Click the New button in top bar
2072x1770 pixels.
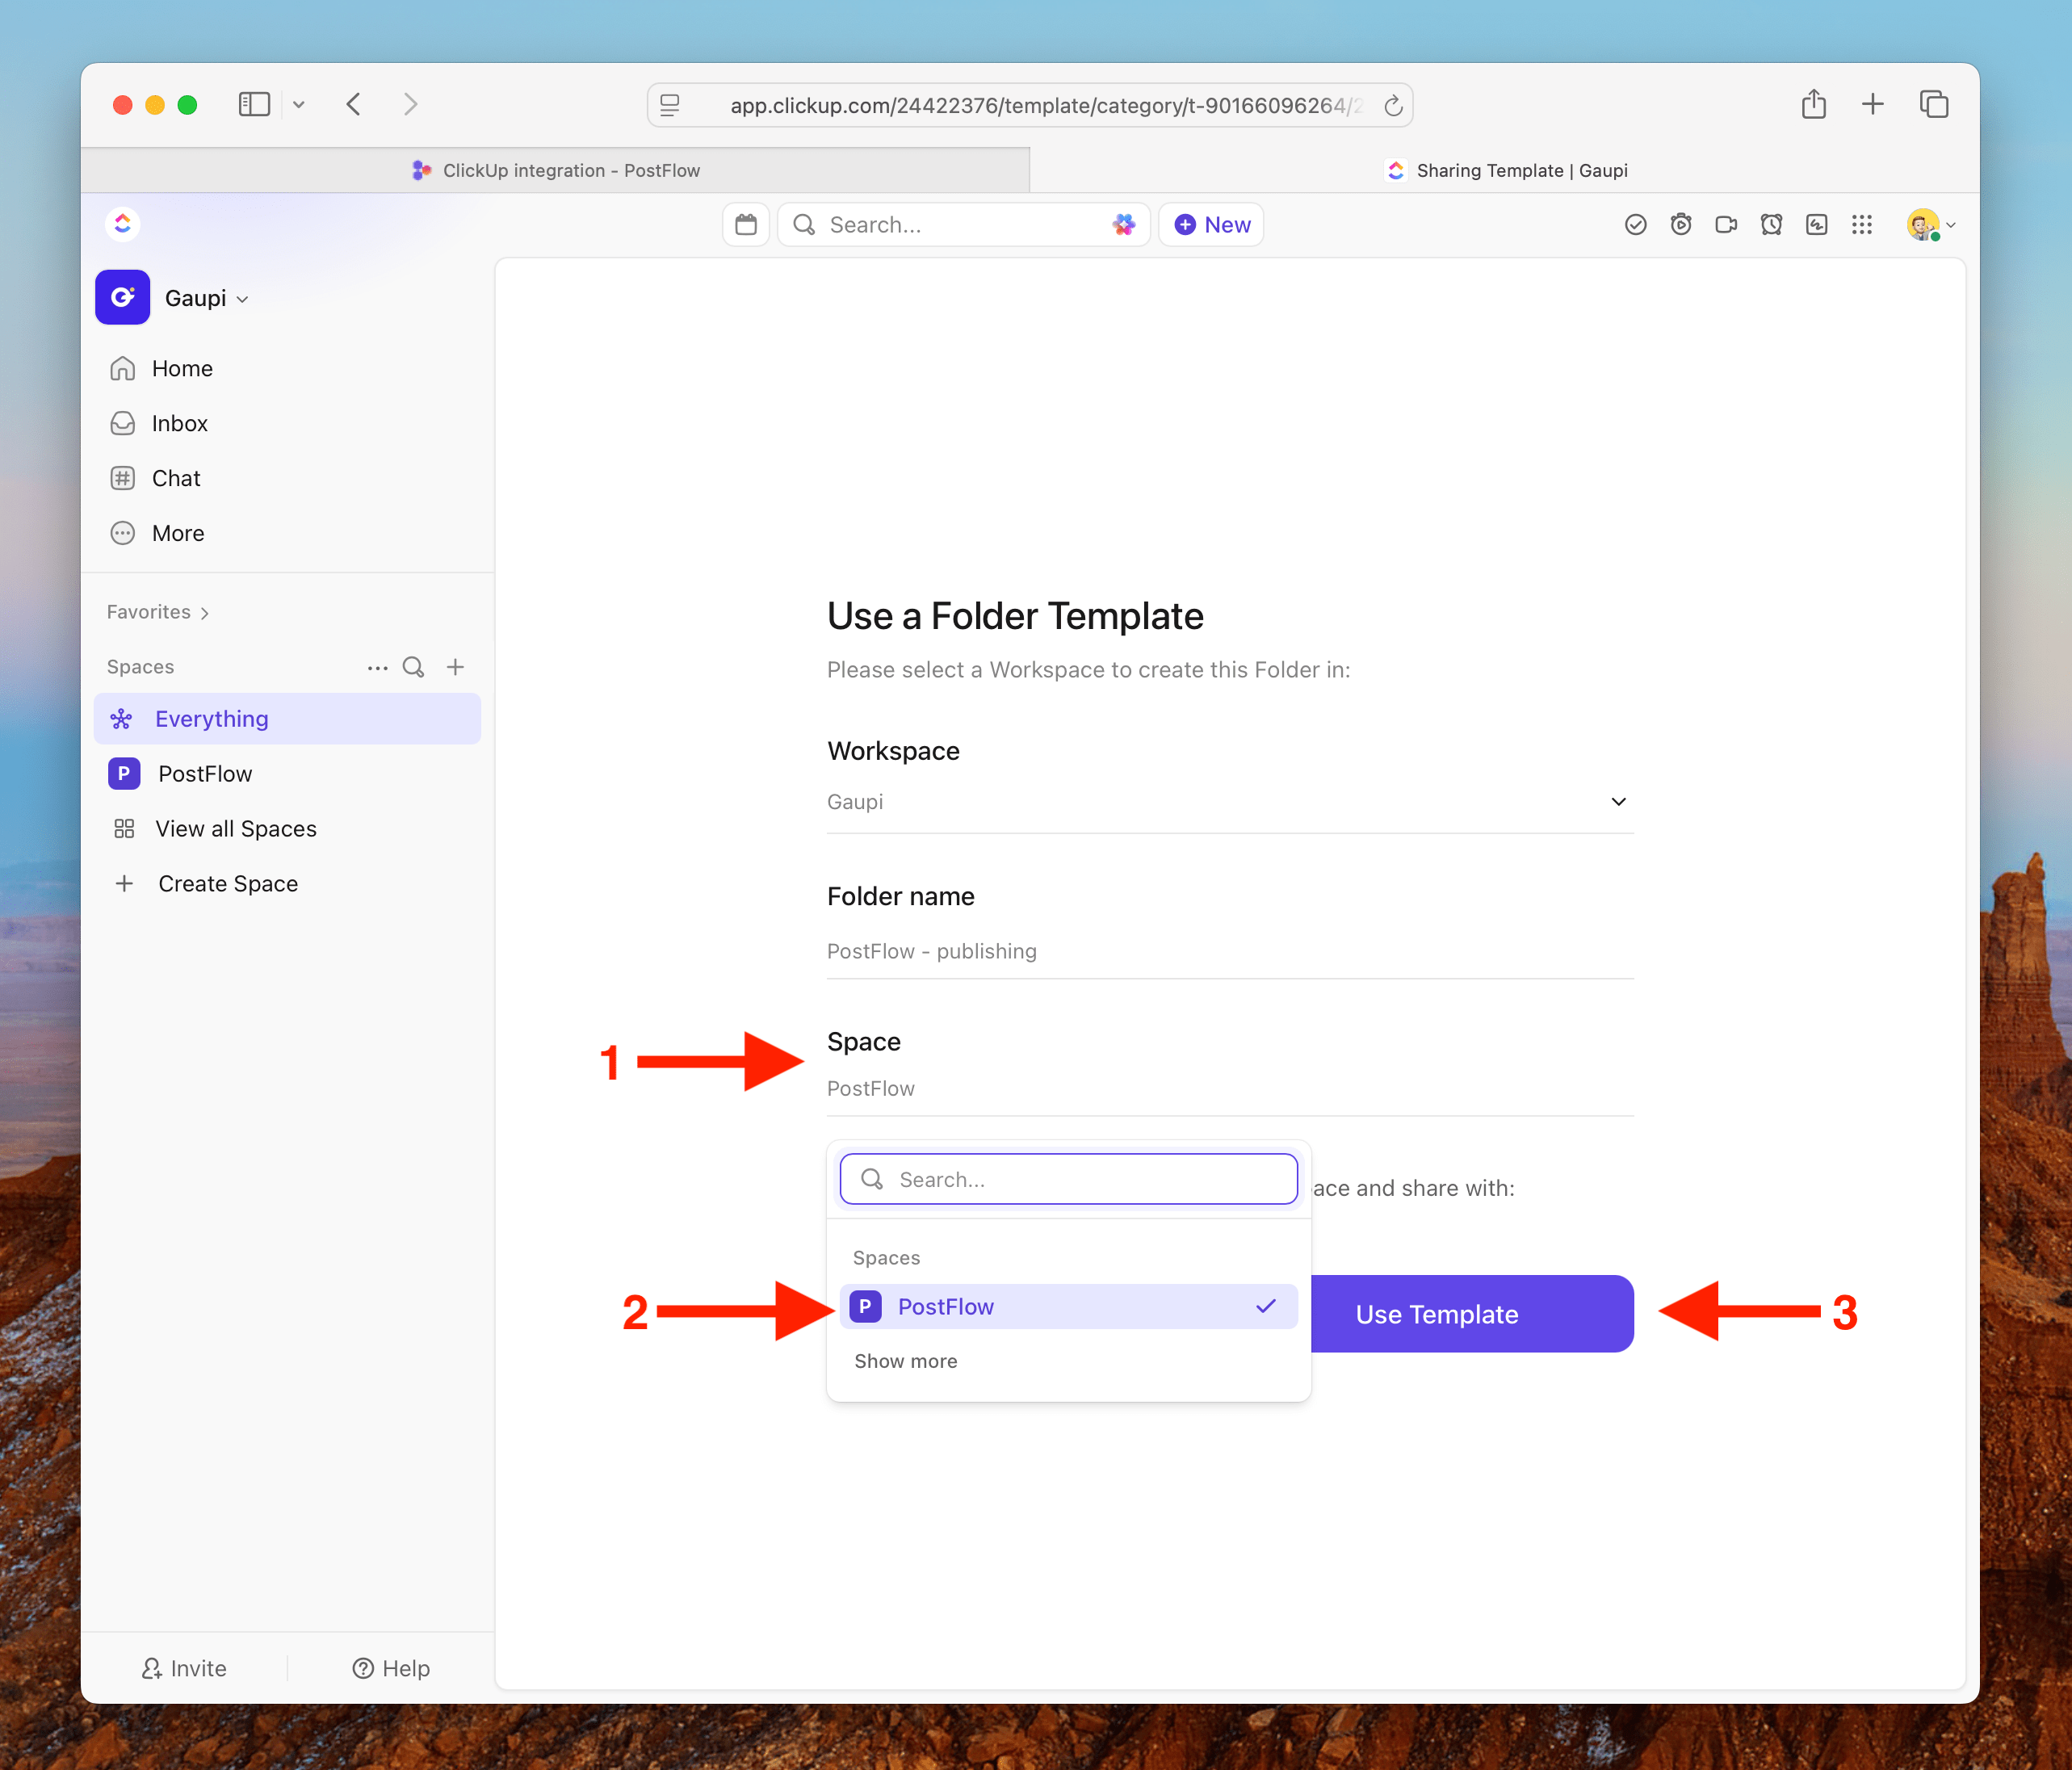pyautogui.click(x=1211, y=224)
